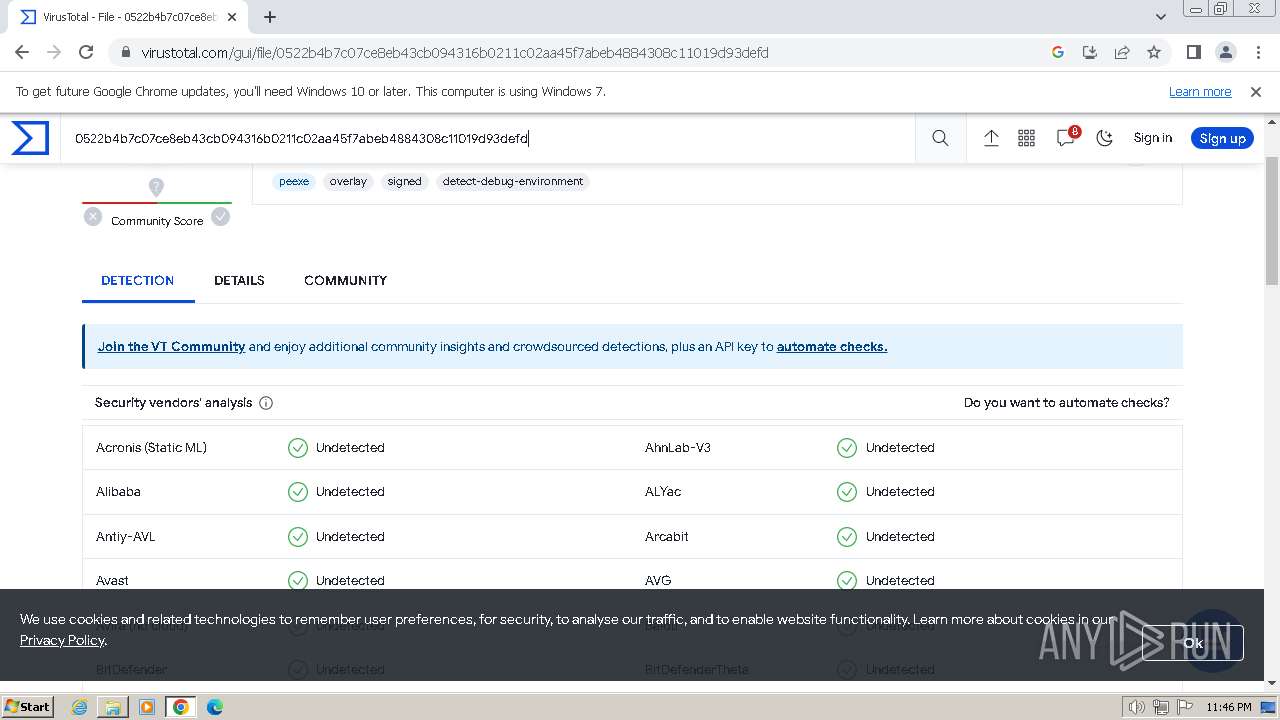Click Antiy-AVL vendor name
Viewport: 1280px width, 720px height.
(x=125, y=536)
